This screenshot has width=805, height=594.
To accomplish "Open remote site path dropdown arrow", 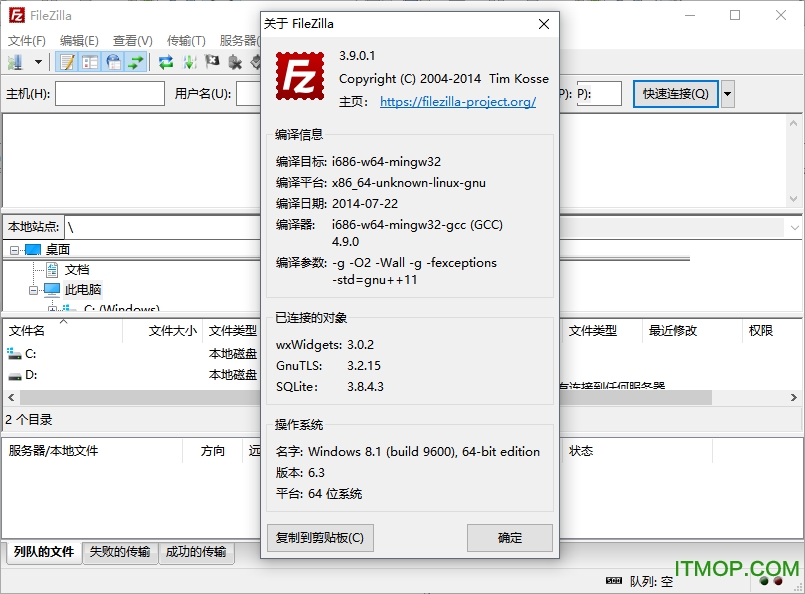I will (x=795, y=227).
